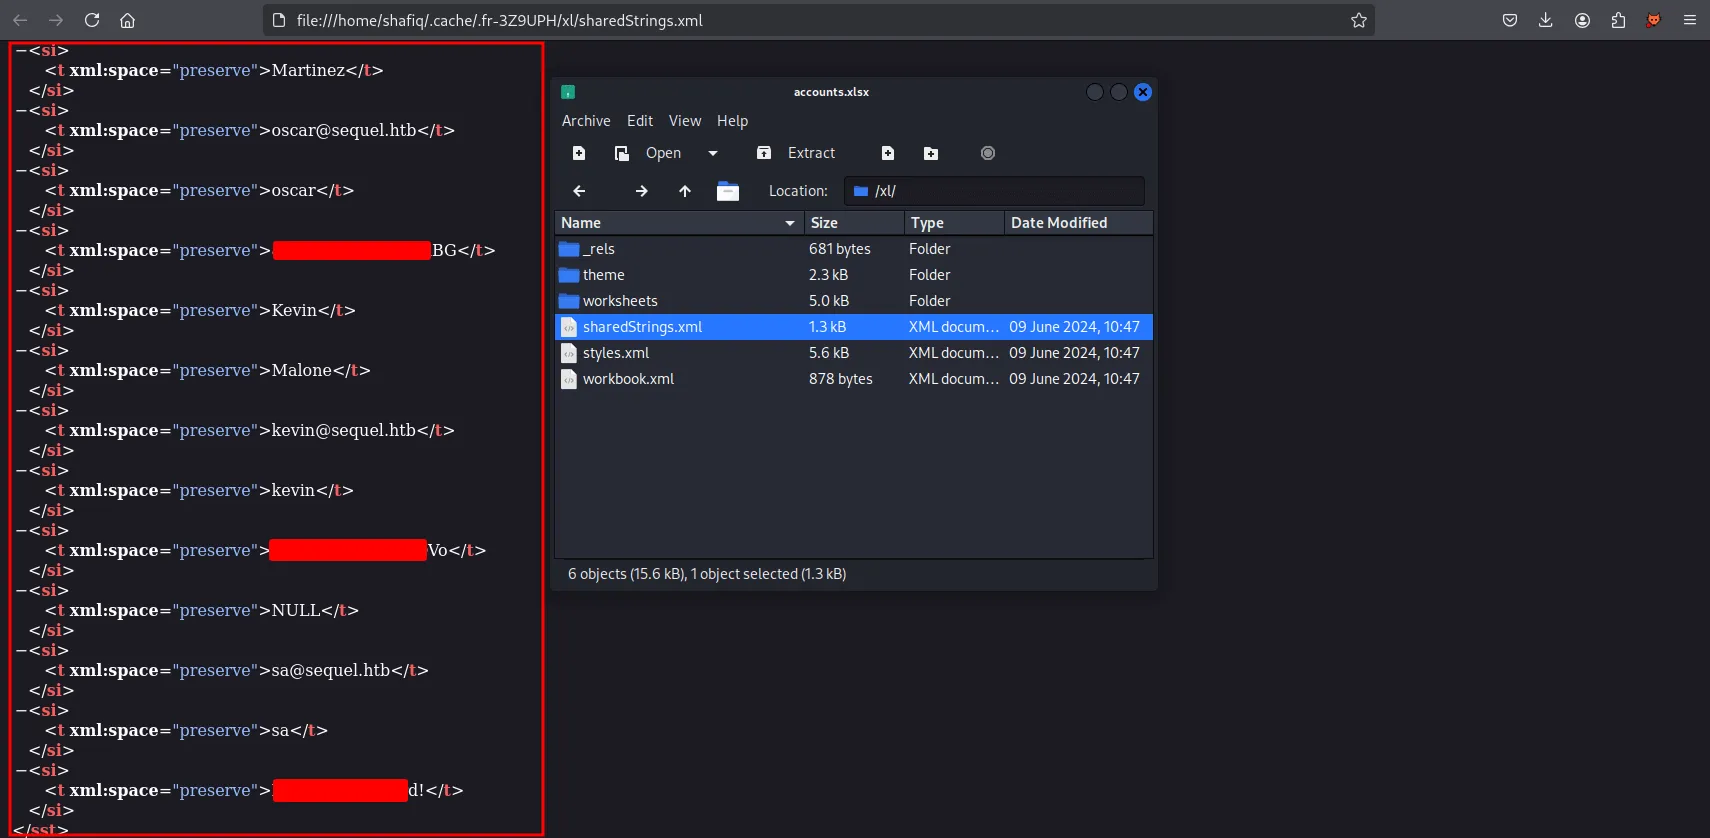Screen dimensions: 1710x838
Task: Click the add files icon
Action: [888, 153]
